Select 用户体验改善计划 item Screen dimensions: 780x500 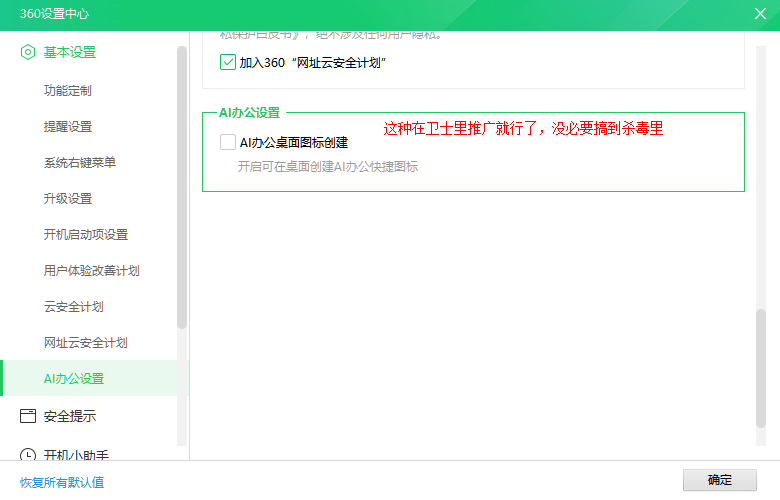point(92,271)
